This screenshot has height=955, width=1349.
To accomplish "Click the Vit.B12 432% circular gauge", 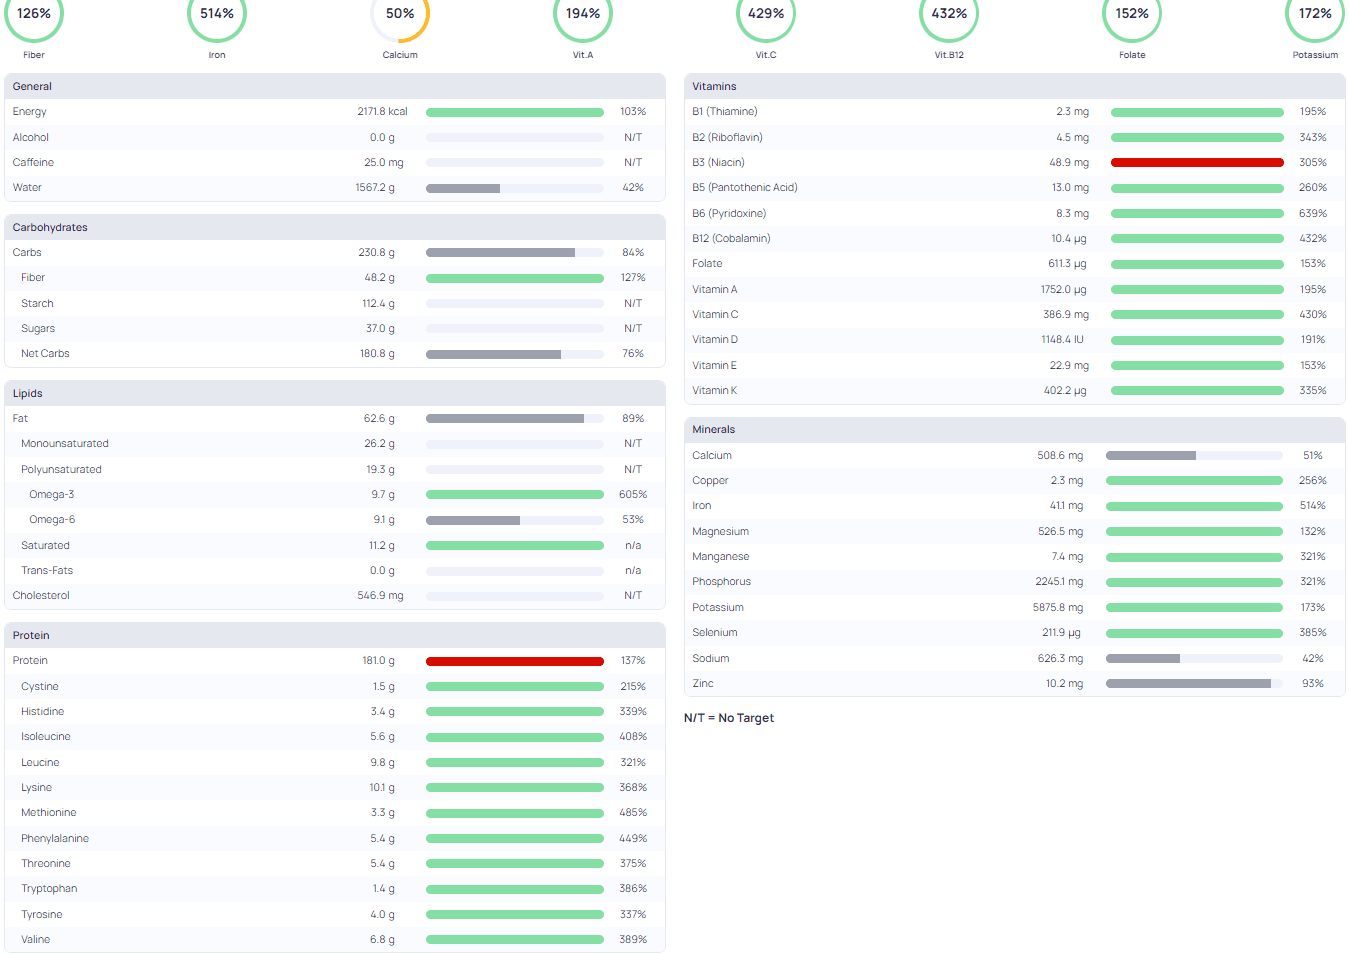I will point(949,14).
